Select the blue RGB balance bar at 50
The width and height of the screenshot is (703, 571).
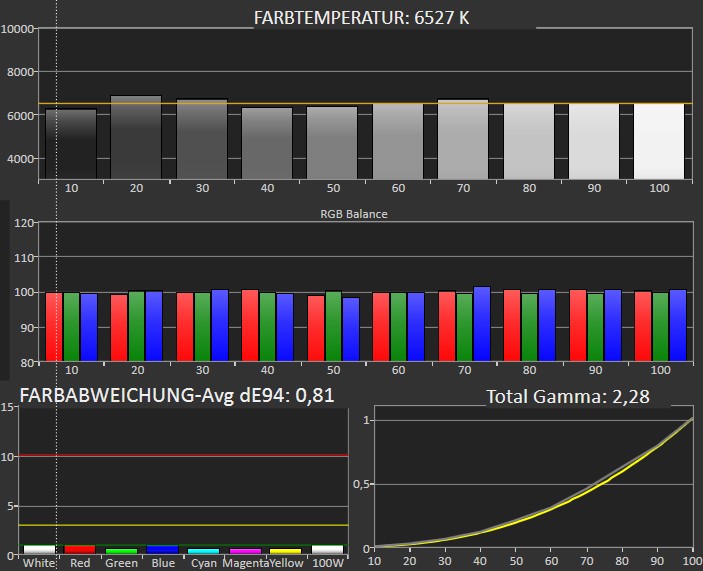pyautogui.click(x=351, y=329)
